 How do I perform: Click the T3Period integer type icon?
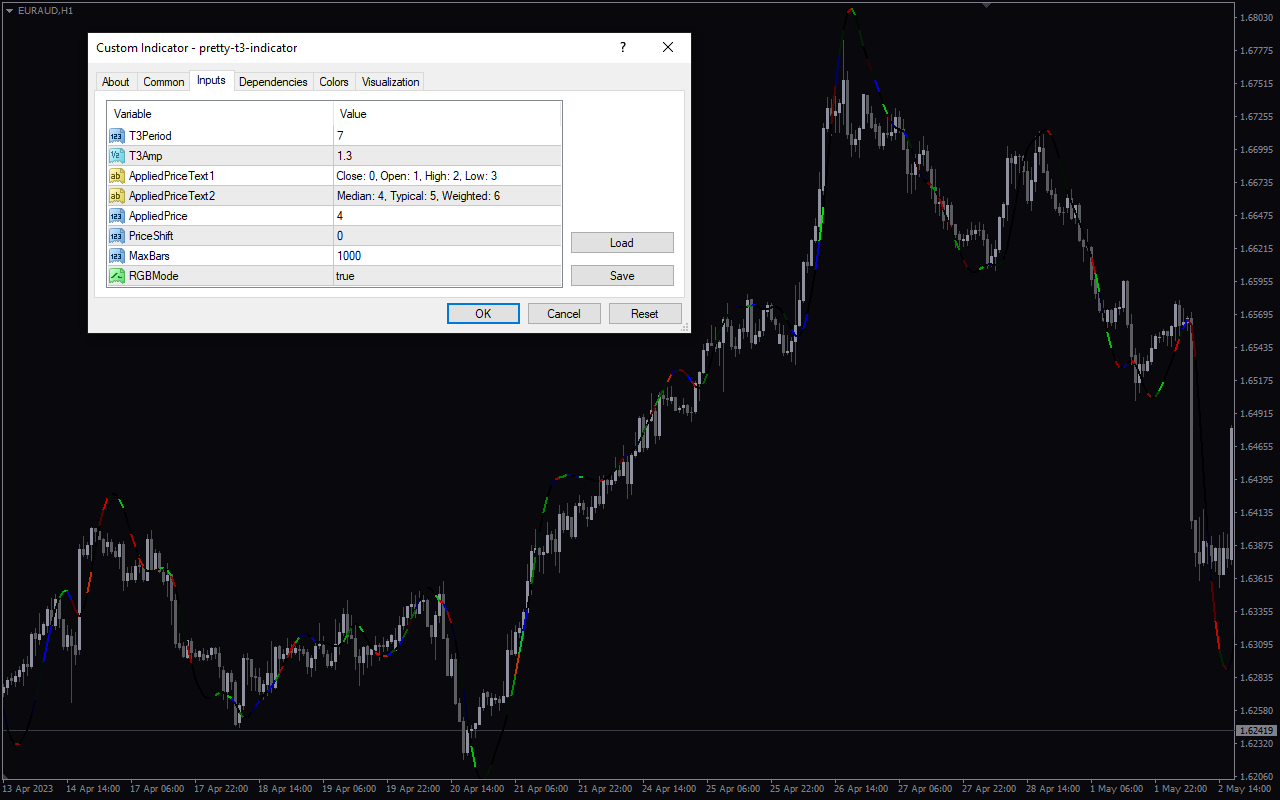click(117, 136)
